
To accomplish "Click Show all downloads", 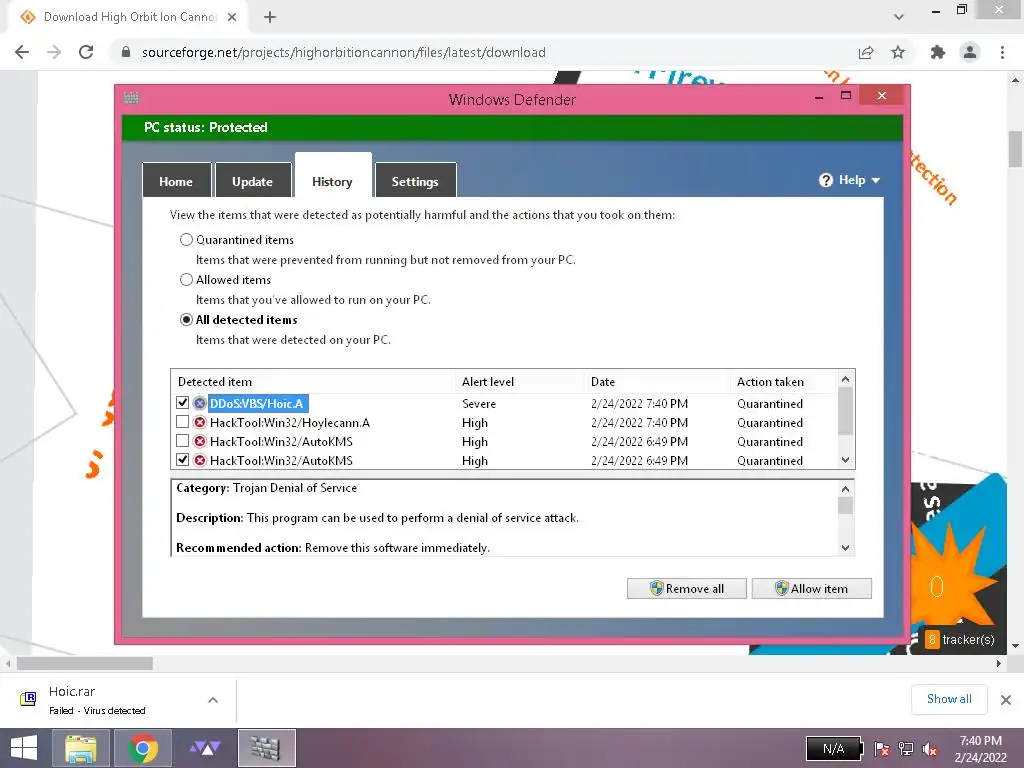I will tap(949, 699).
